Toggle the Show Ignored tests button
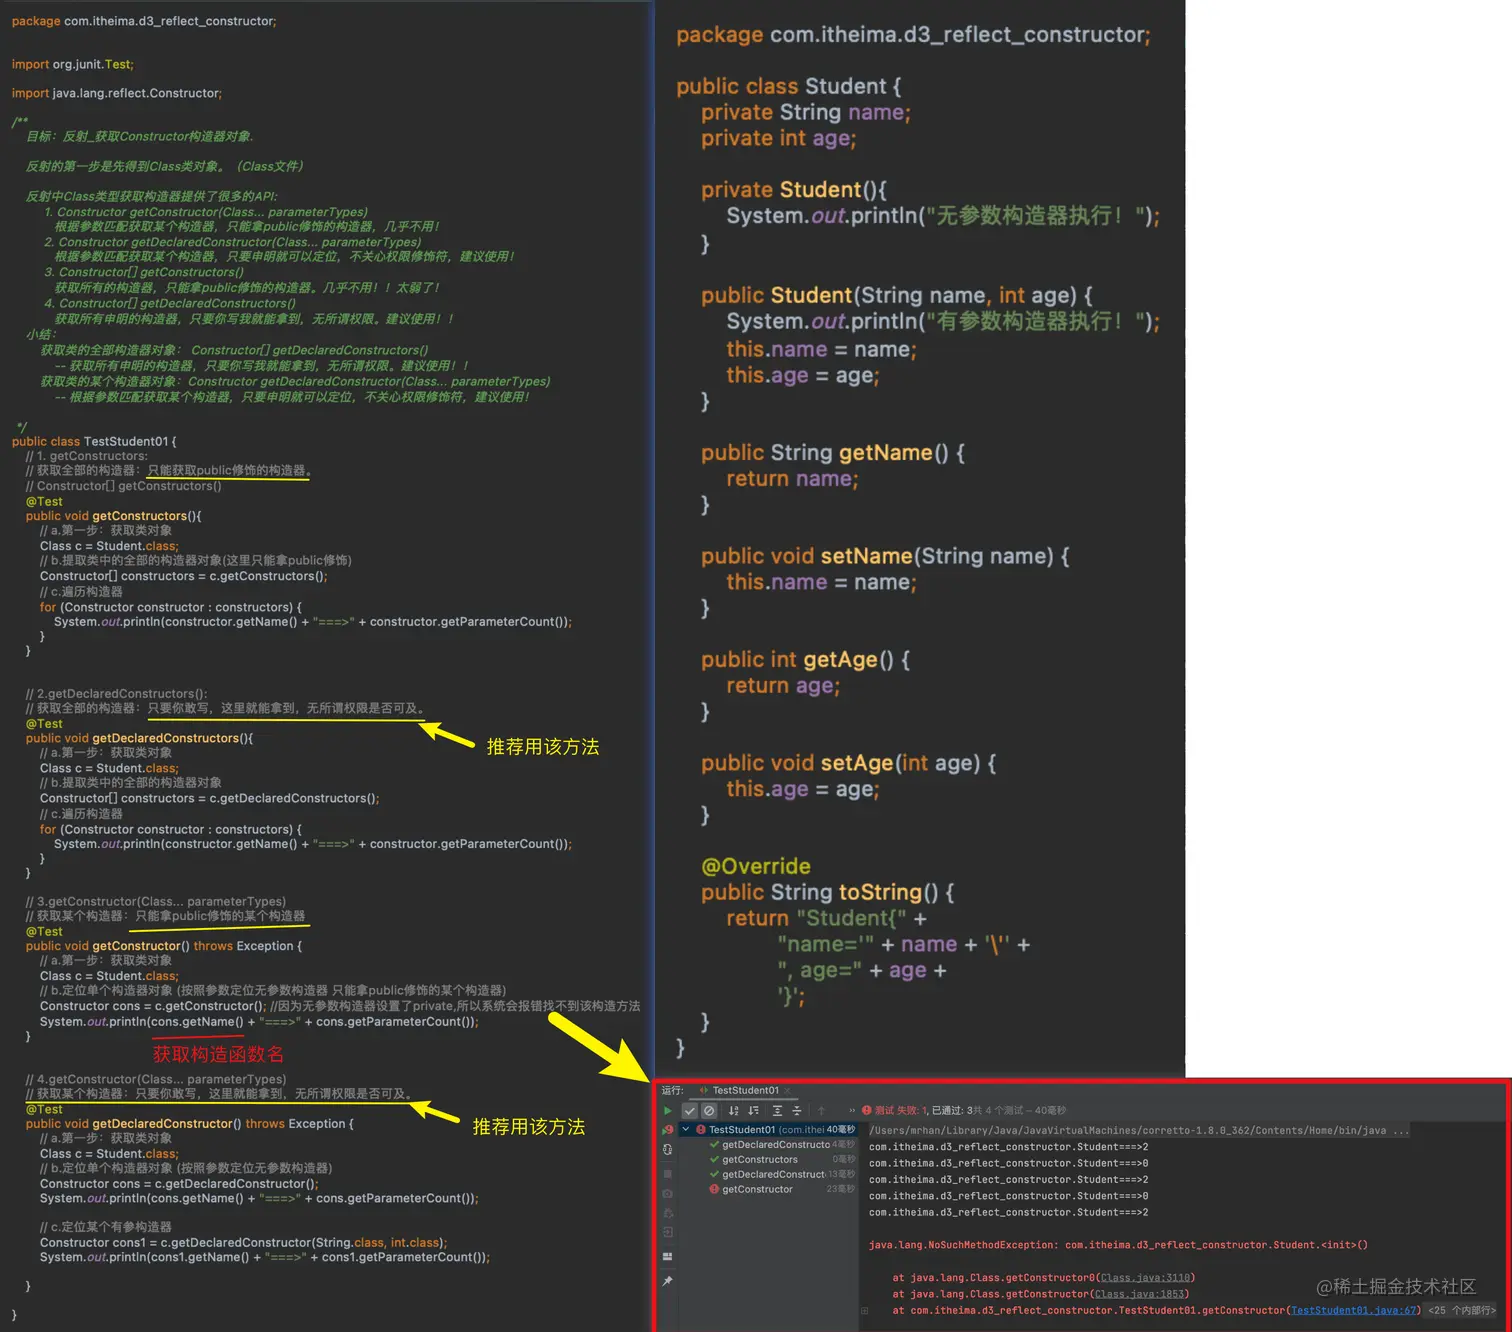Screen dimensions: 1512x1332 coord(709,1110)
